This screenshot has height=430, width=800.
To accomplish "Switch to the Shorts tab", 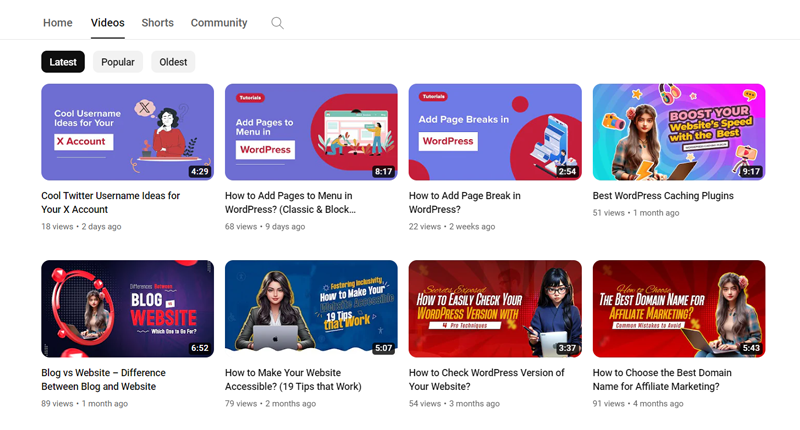I will click(158, 23).
